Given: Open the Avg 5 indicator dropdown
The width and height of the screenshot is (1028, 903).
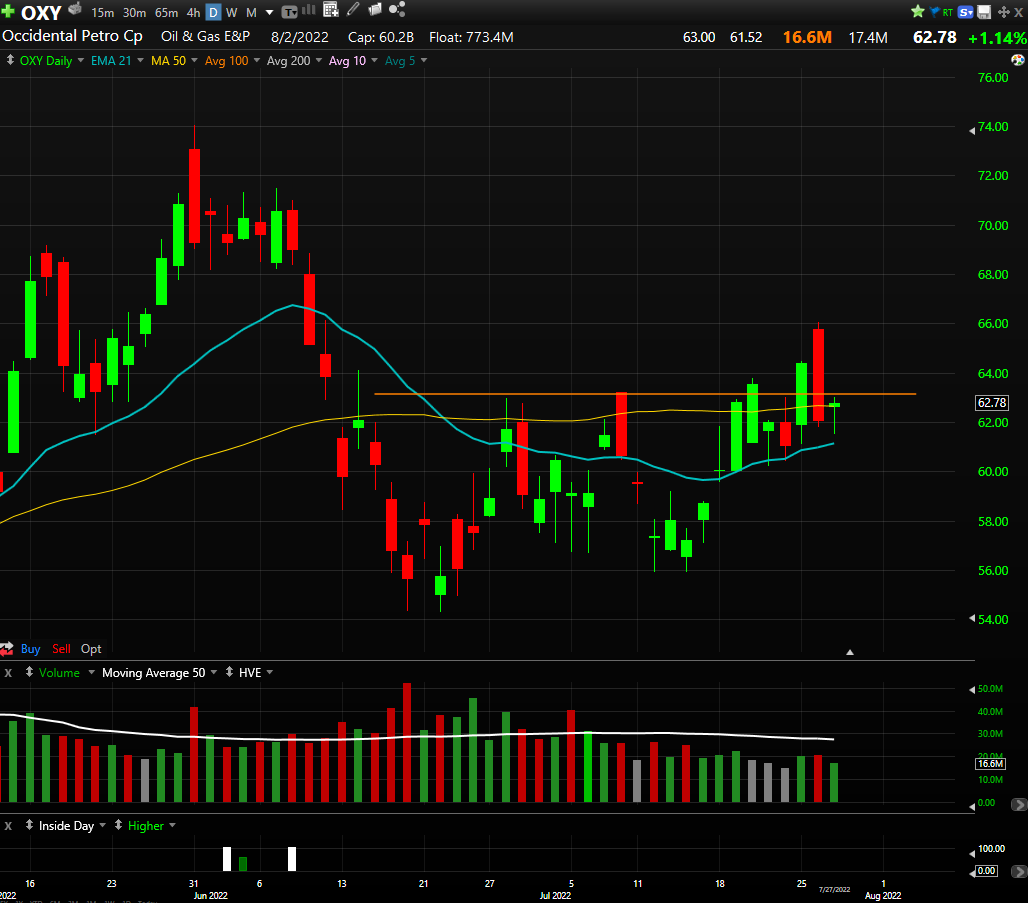Looking at the screenshot, I should pyautogui.click(x=424, y=60).
